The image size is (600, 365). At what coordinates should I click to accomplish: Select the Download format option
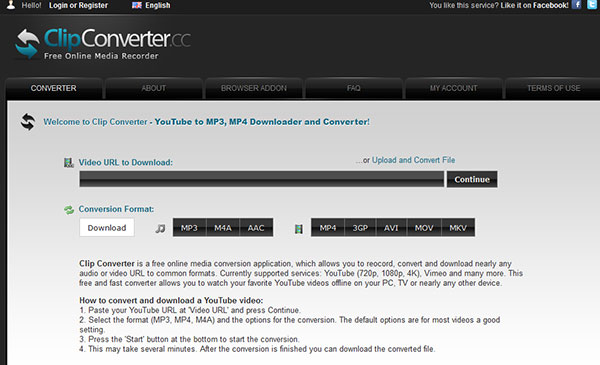click(x=107, y=228)
